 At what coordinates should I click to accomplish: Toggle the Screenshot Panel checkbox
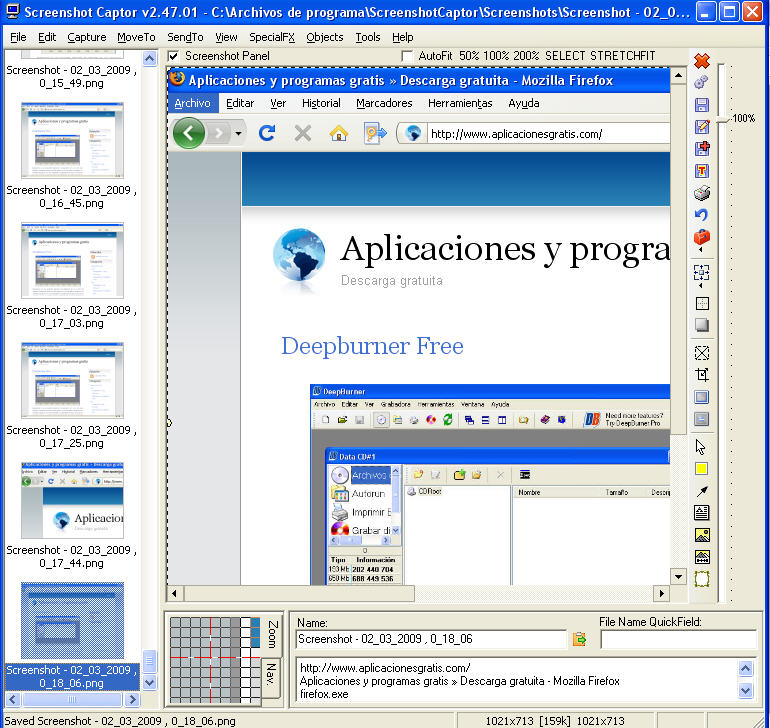tap(173, 56)
